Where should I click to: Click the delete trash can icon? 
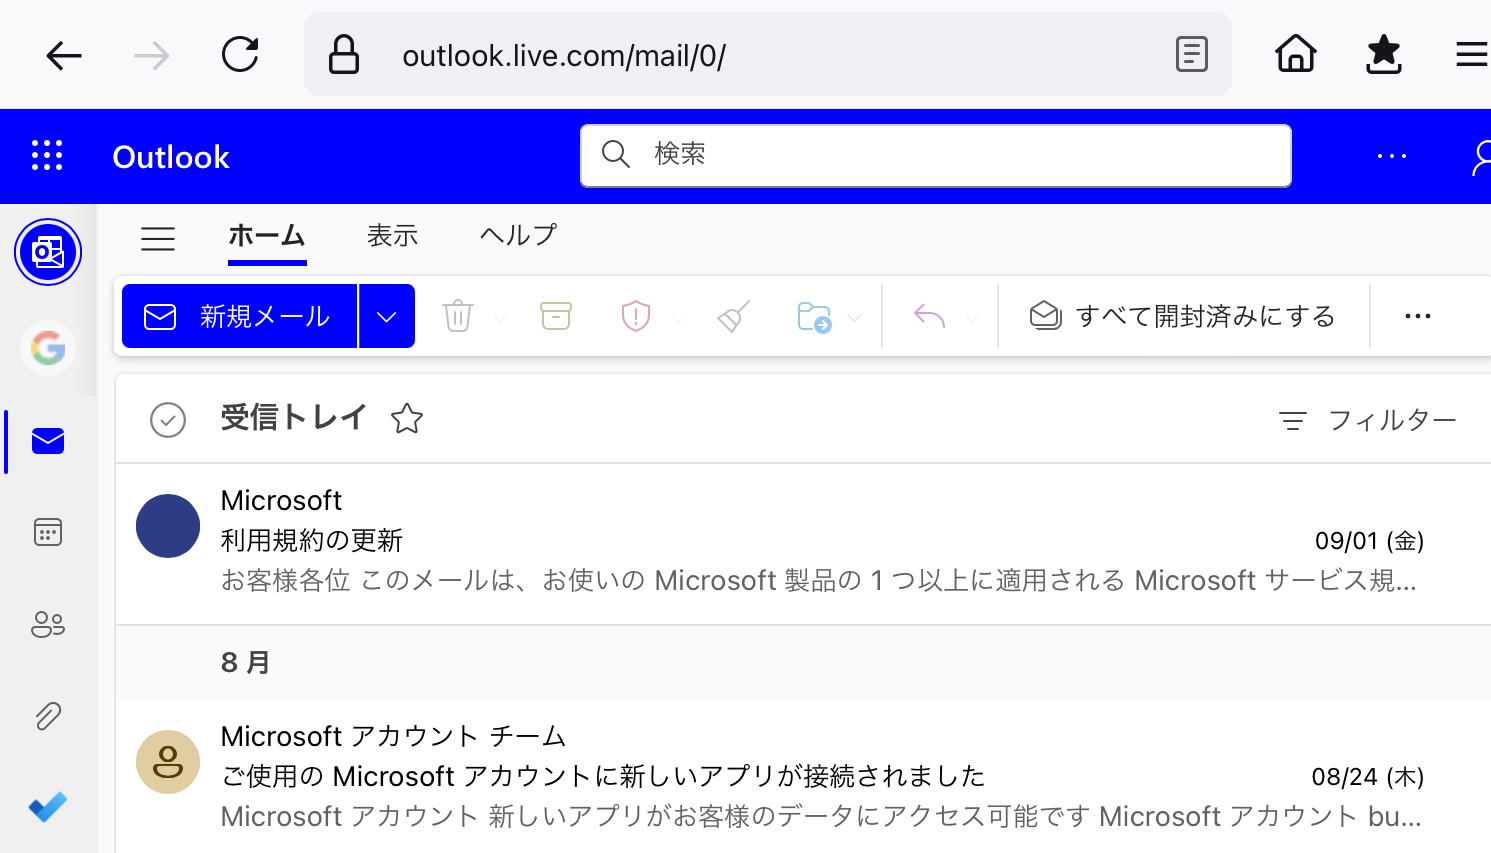tap(458, 316)
